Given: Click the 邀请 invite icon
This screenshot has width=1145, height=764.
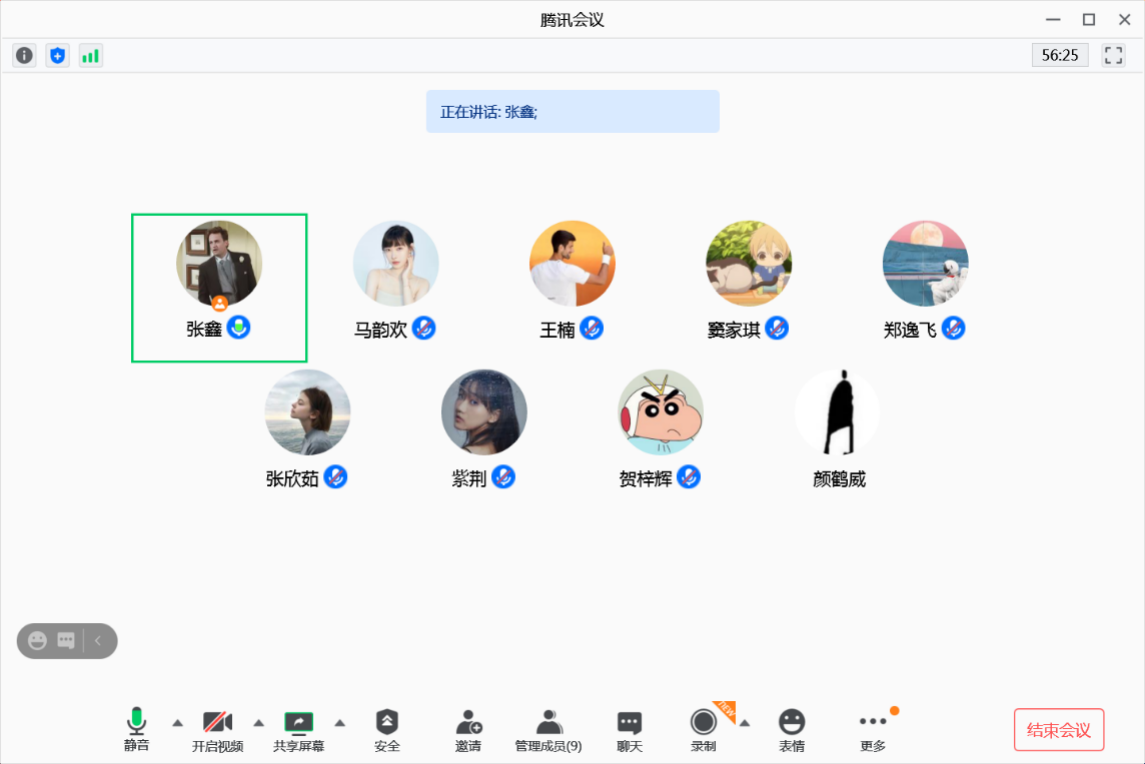Looking at the screenshot, I should coord(467,722).
